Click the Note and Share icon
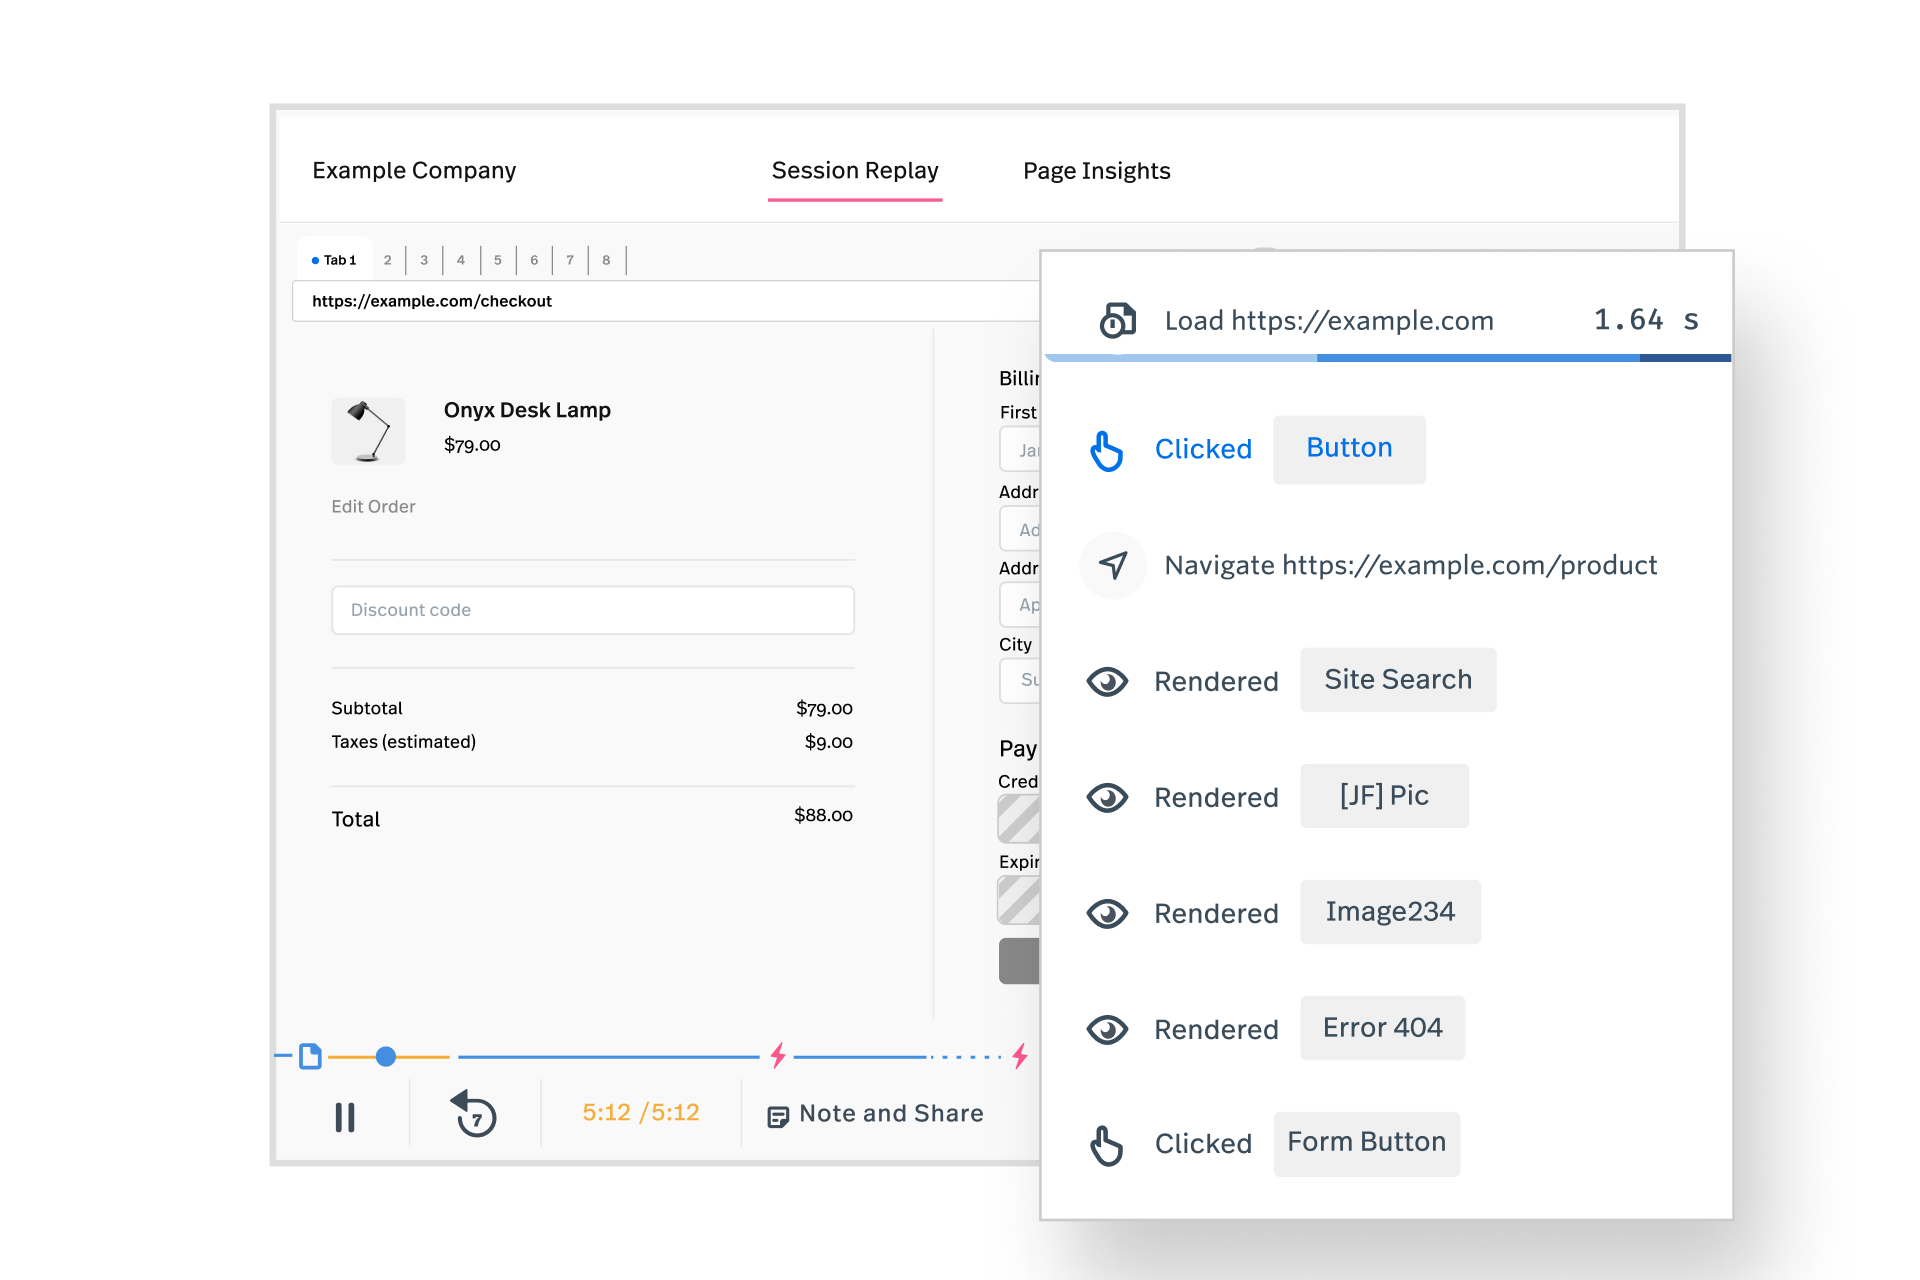This screenshot has height=1280, width=1920. tap(778, 1116)
